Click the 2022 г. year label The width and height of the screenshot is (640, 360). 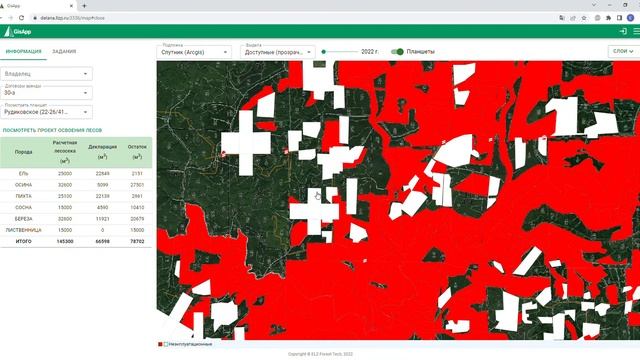point(370,52)
